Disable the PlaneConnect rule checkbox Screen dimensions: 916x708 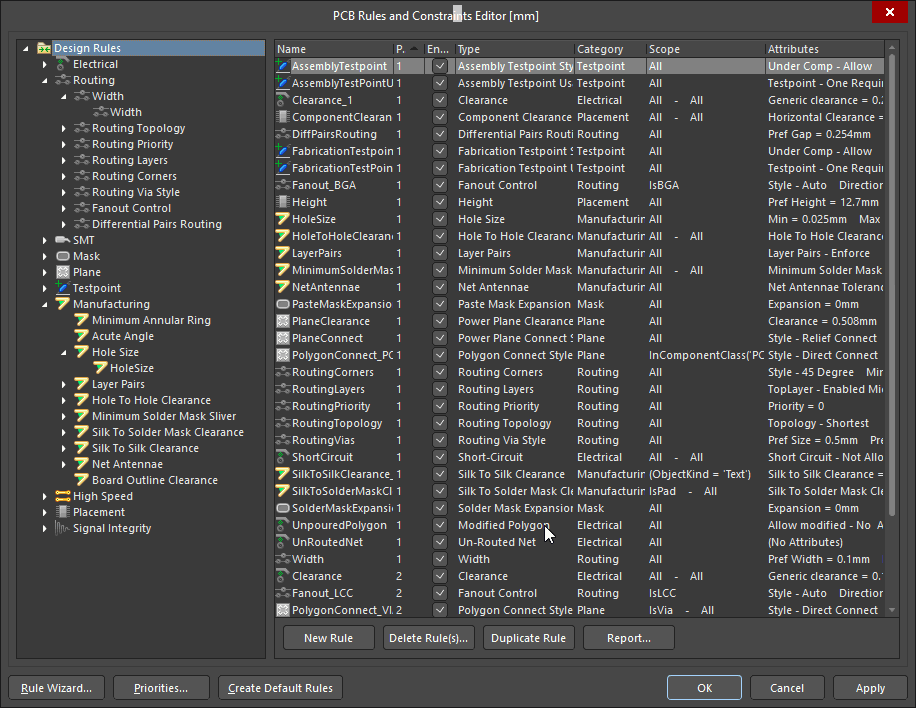click(440, 338)
